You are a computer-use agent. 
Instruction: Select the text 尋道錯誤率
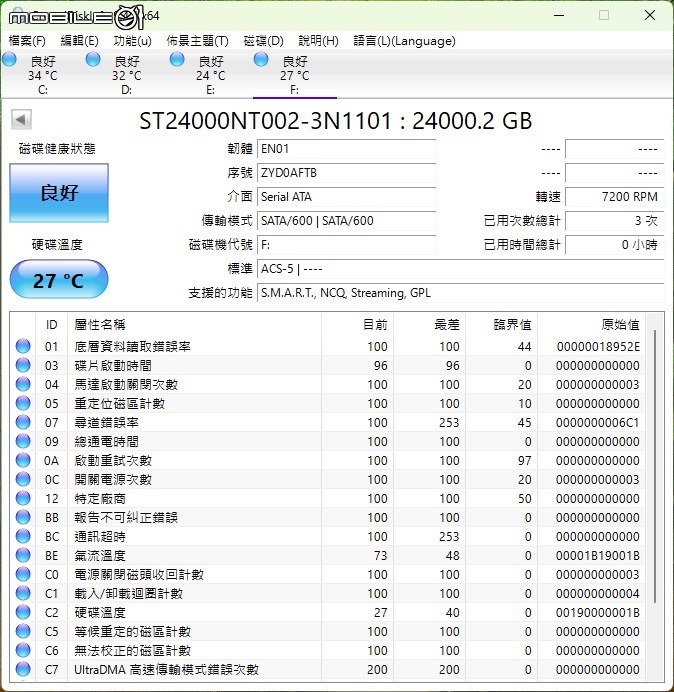click(x=106, y=422)
